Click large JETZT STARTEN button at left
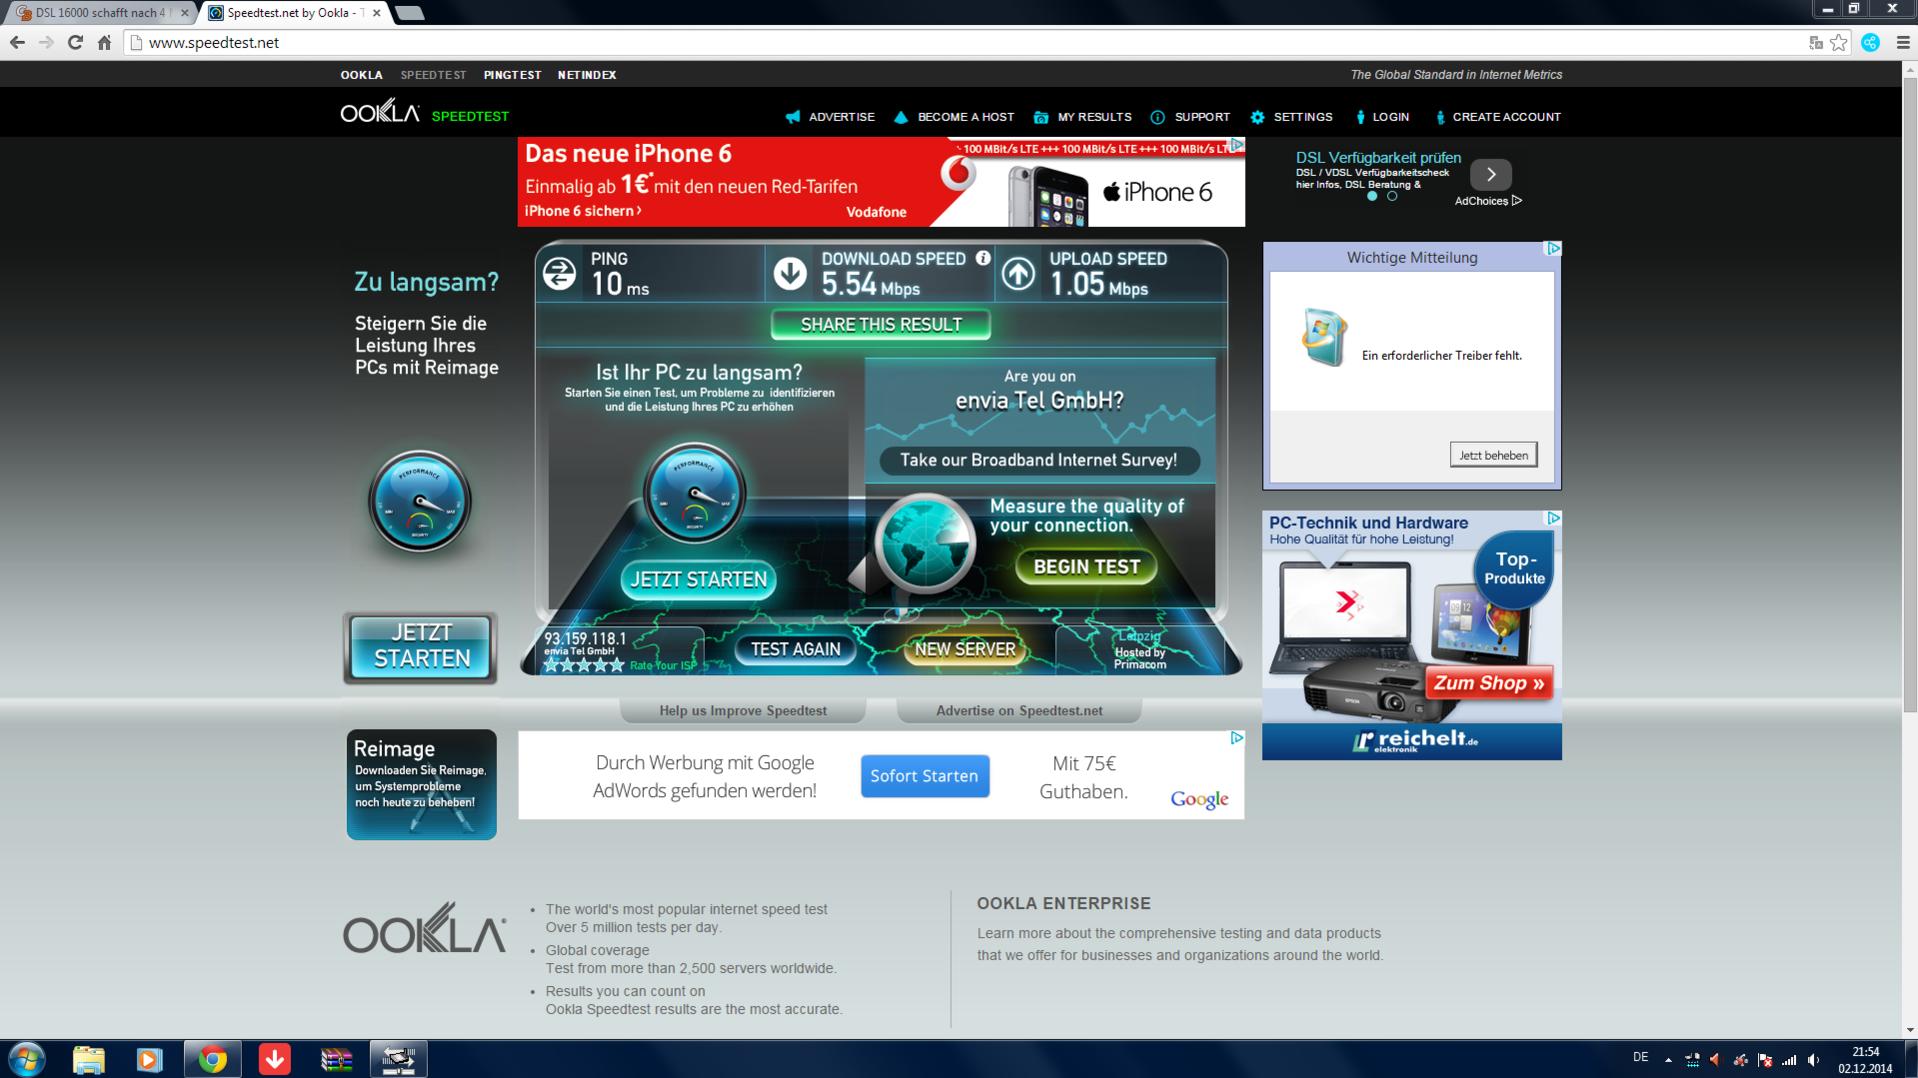This screenshot has height=1078, width=1918. (420, 647)
